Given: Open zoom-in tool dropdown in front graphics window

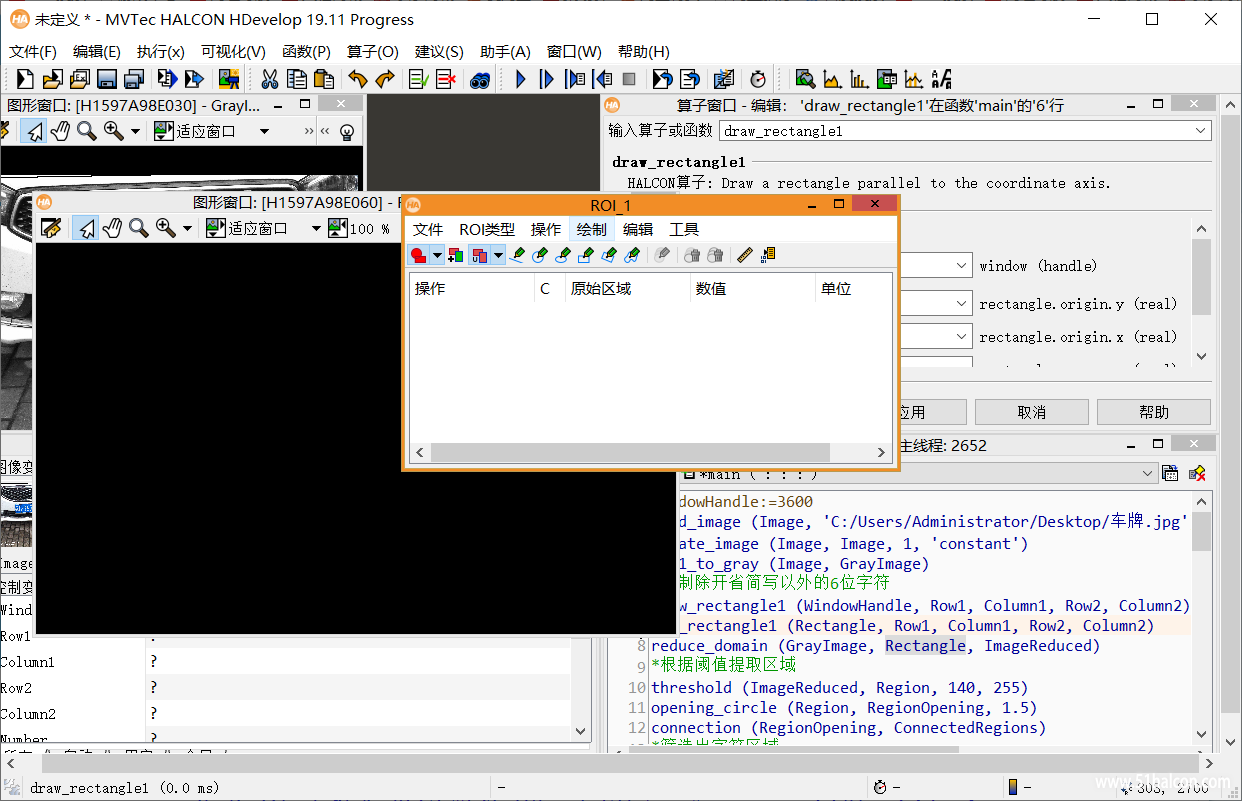Looking at the screenshot, I should point(187,229).
